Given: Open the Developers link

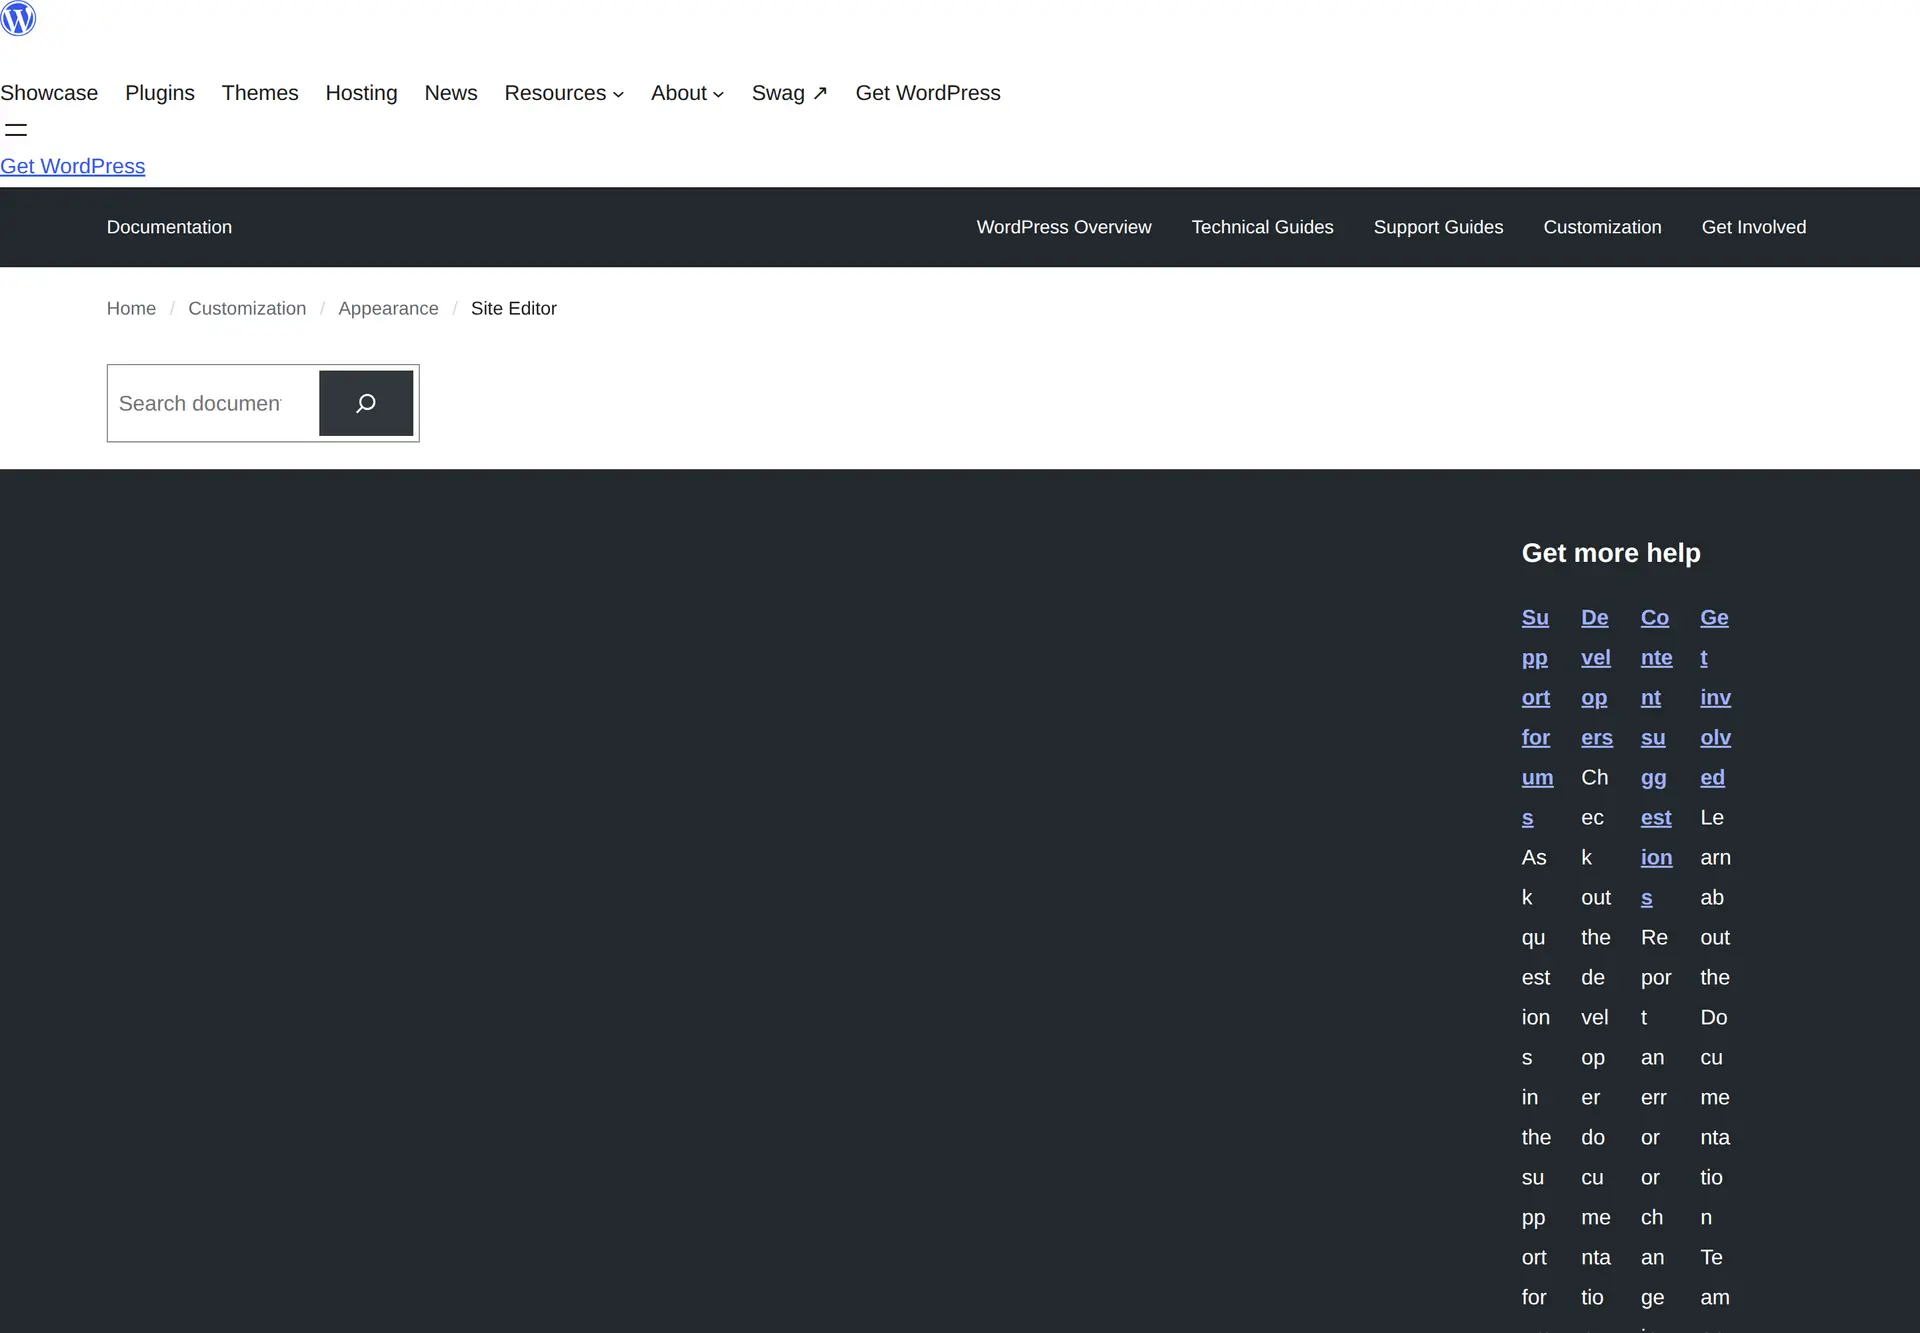Looking at the screenshot, I should (x=1597, y=677).
